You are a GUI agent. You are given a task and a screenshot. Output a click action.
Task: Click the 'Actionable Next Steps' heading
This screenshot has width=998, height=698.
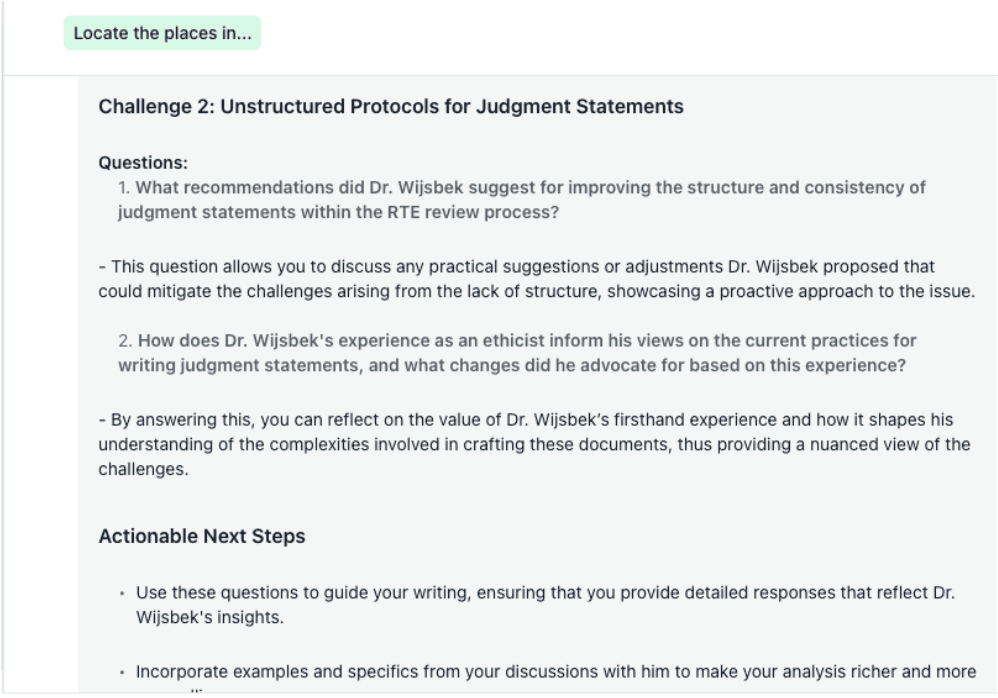point(202,536)
